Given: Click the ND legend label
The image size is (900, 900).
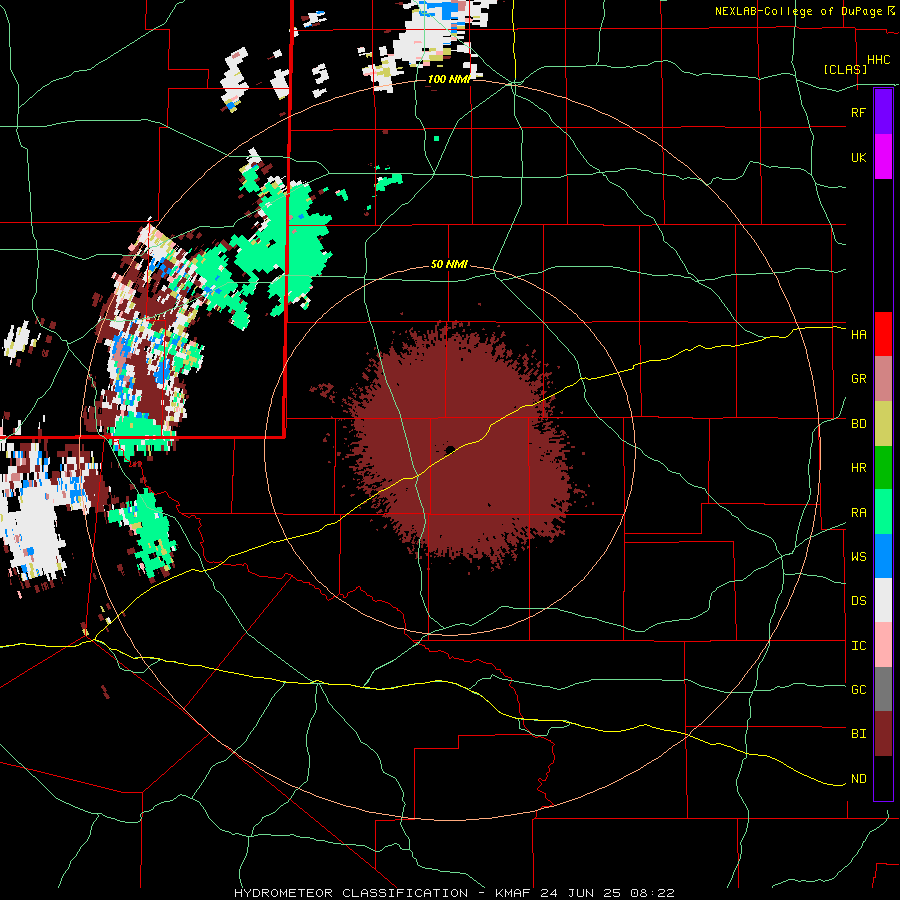Looking at the screenshot, I should [x=858, y=779].
